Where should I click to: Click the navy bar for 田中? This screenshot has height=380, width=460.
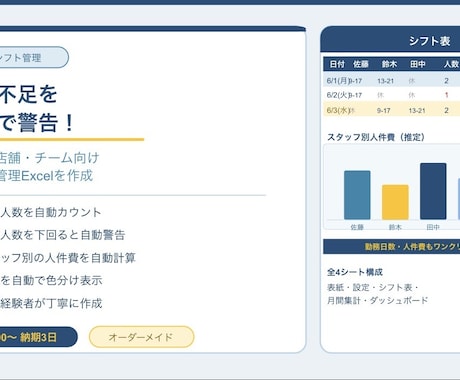(433, 191)
